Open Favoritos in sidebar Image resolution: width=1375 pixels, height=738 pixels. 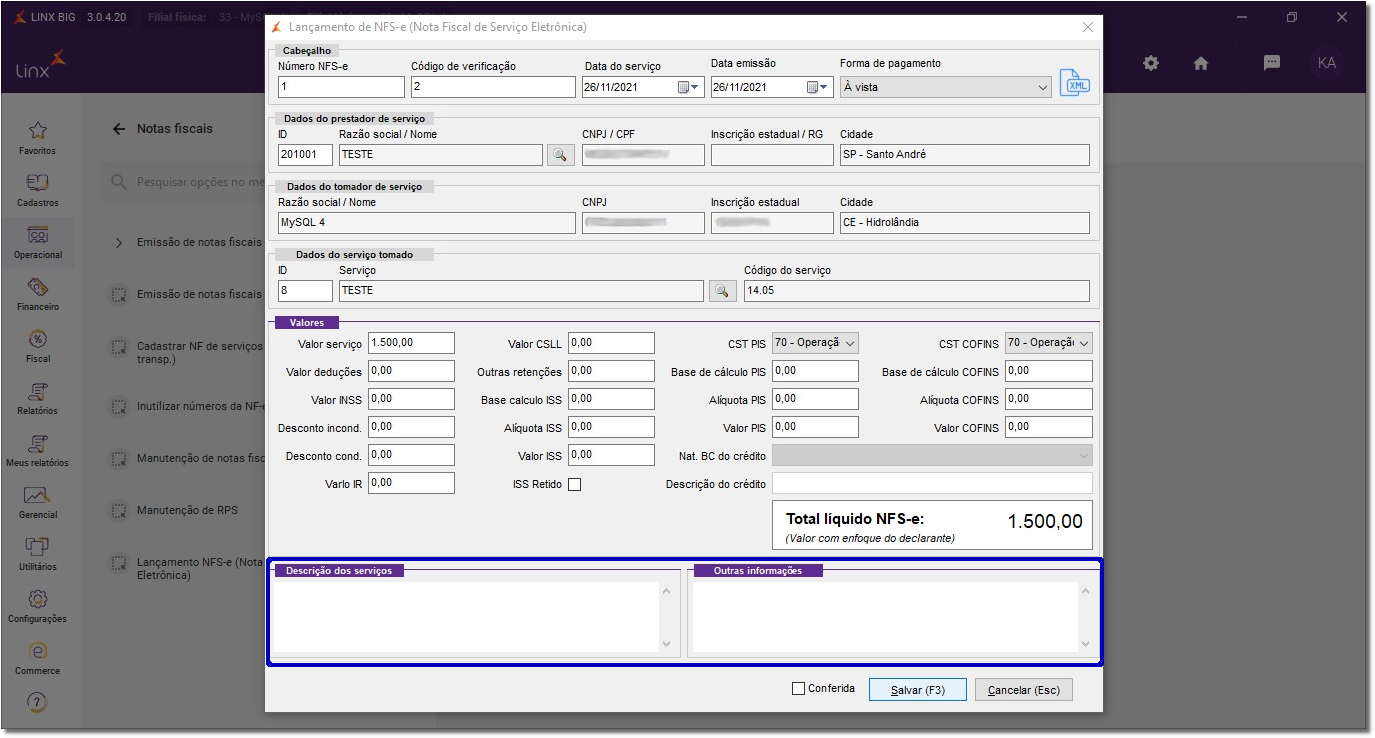pyautogui.click(x=38, y=138)
